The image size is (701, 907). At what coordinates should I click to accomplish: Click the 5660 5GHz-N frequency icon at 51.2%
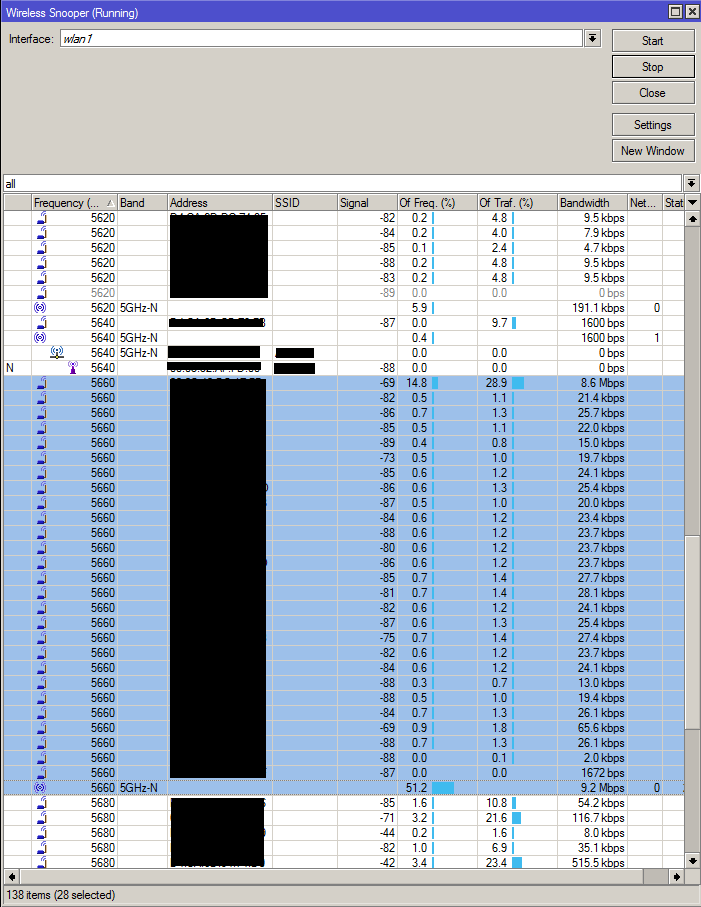click(40, 788)
